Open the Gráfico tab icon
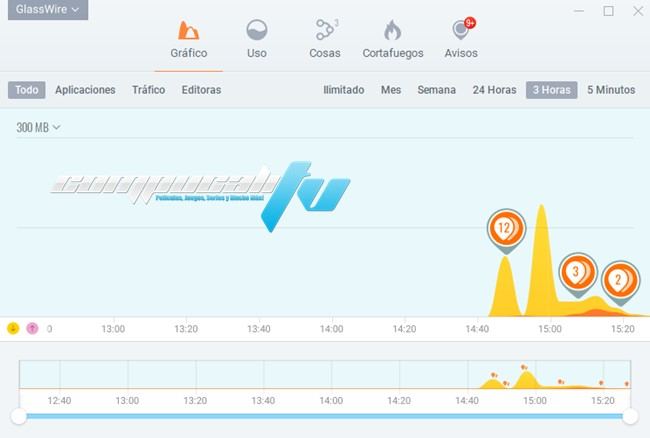Image resolution: width=650 pixels, height=438 pixels. pyautogui.click(x=189, y=30)
